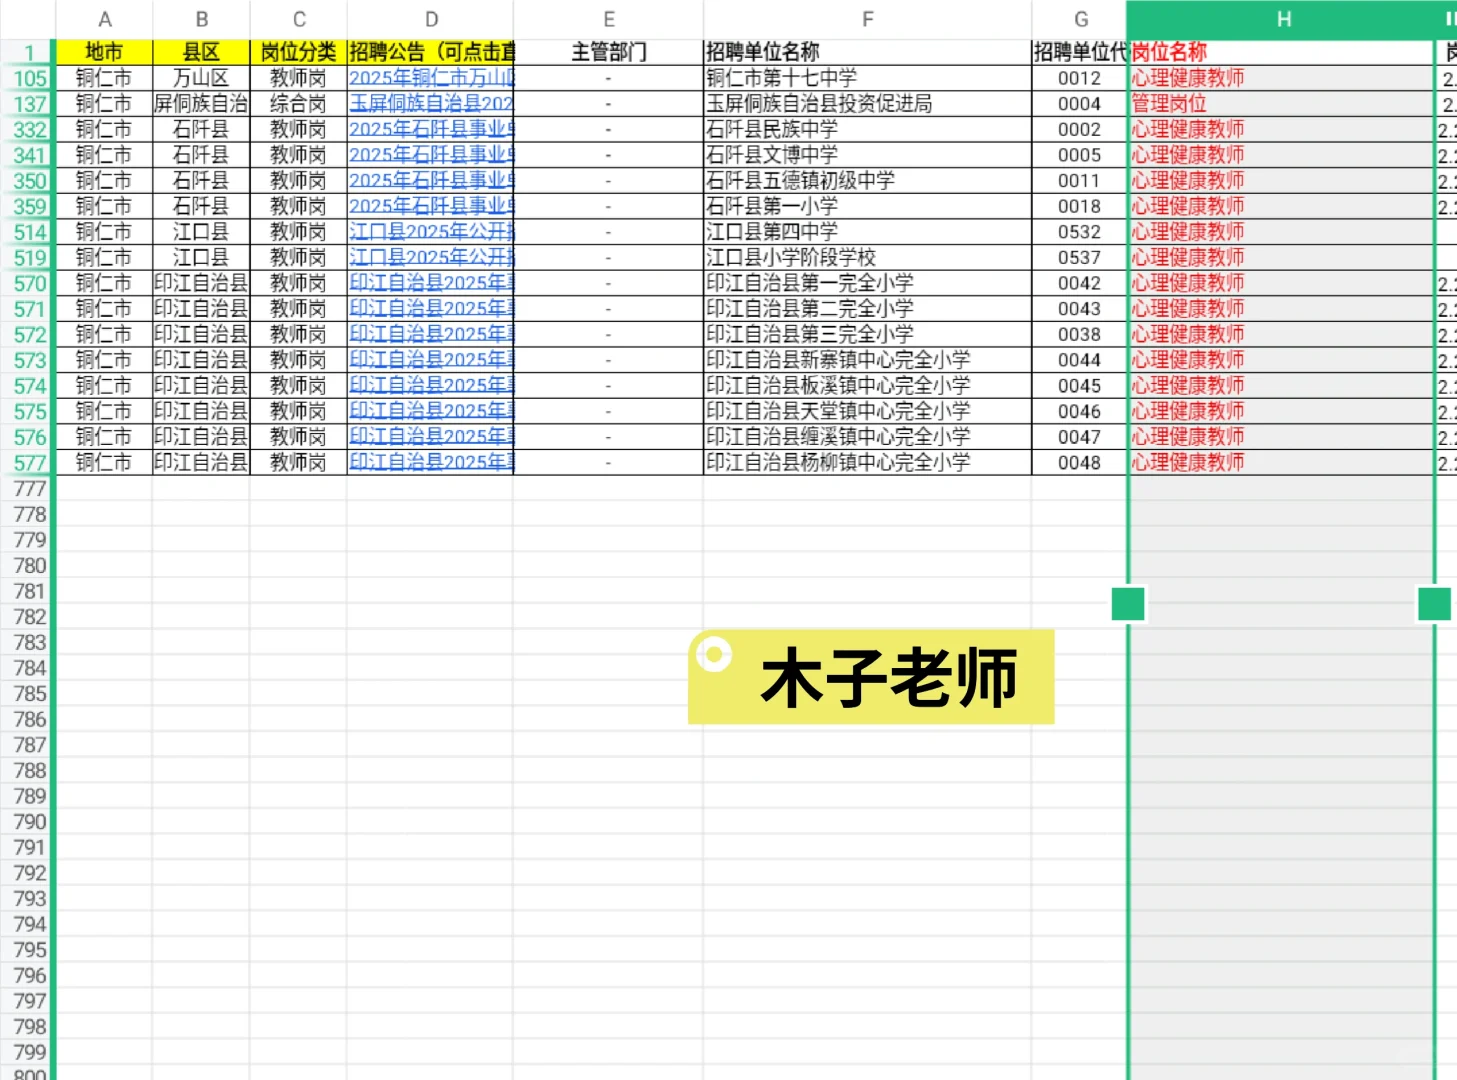This screenshot has height=1080, width=1457.
Task: Click the 岗位分类 header cell
Action: (x=298, y=52)
